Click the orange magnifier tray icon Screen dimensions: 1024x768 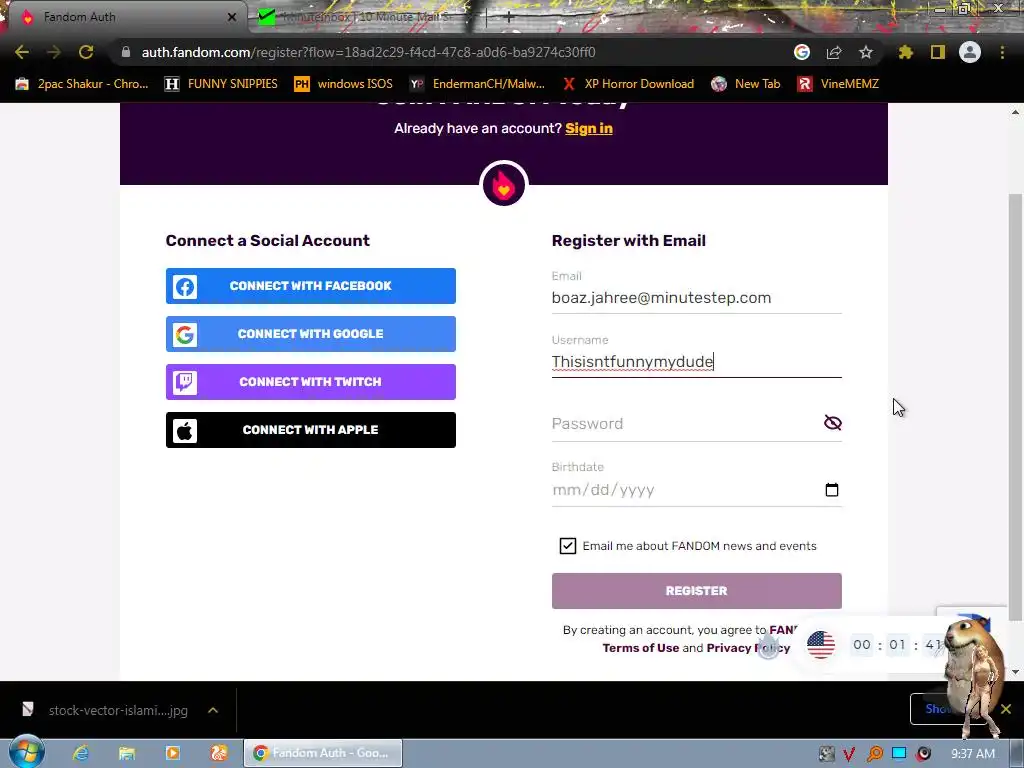pyautogui.click(x=874, y=754)
